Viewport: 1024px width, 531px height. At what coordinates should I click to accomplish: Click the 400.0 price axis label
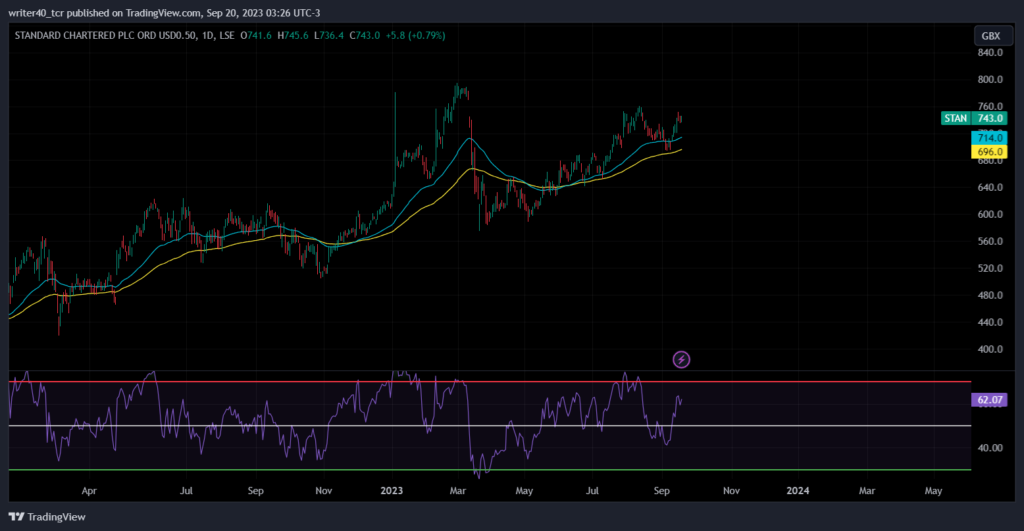click(x=990, y=349)
